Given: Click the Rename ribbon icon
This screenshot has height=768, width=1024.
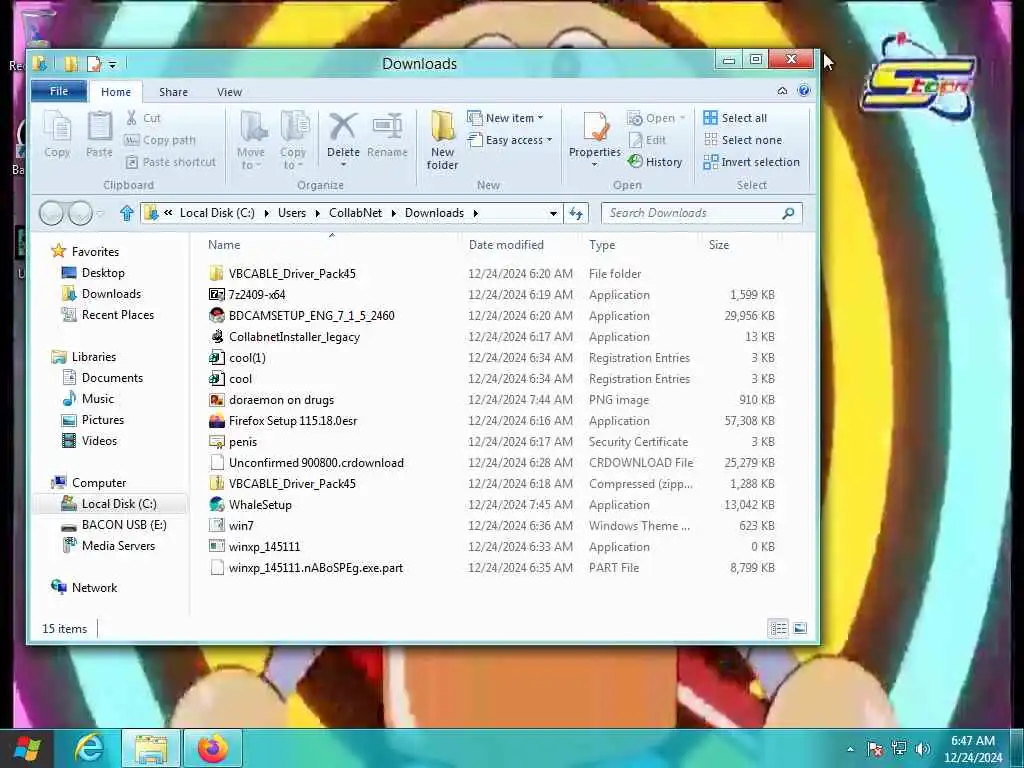Looking at the screenshot, I should coord(387,135).
